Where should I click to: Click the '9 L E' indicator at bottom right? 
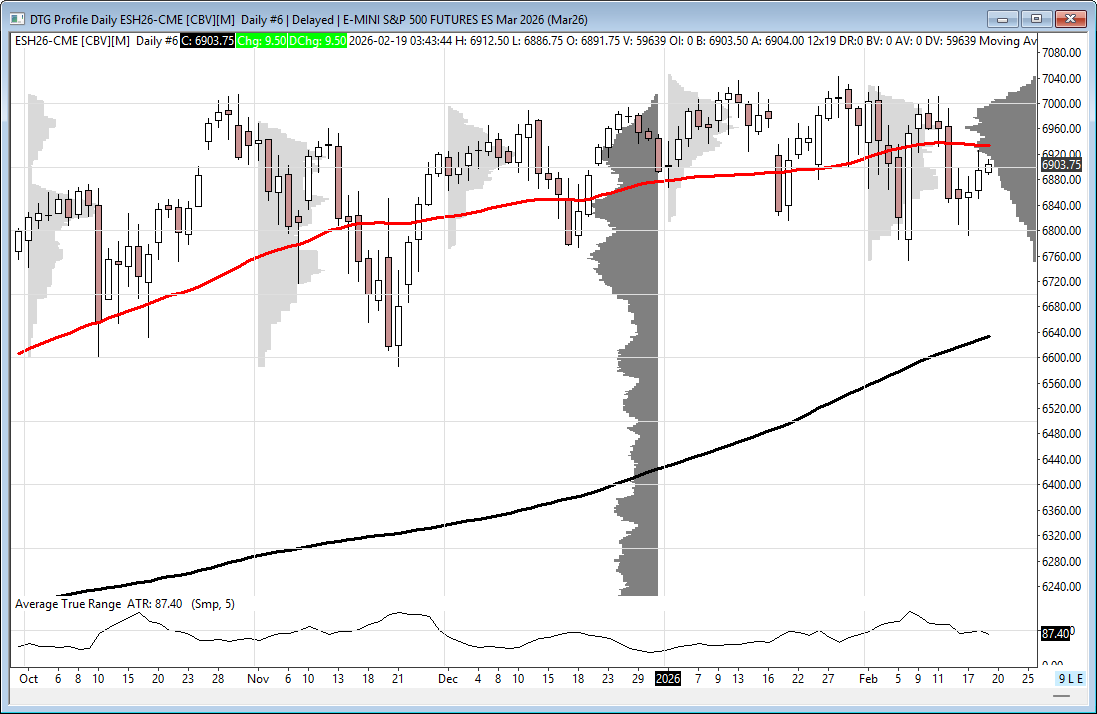click(1070, 678)
